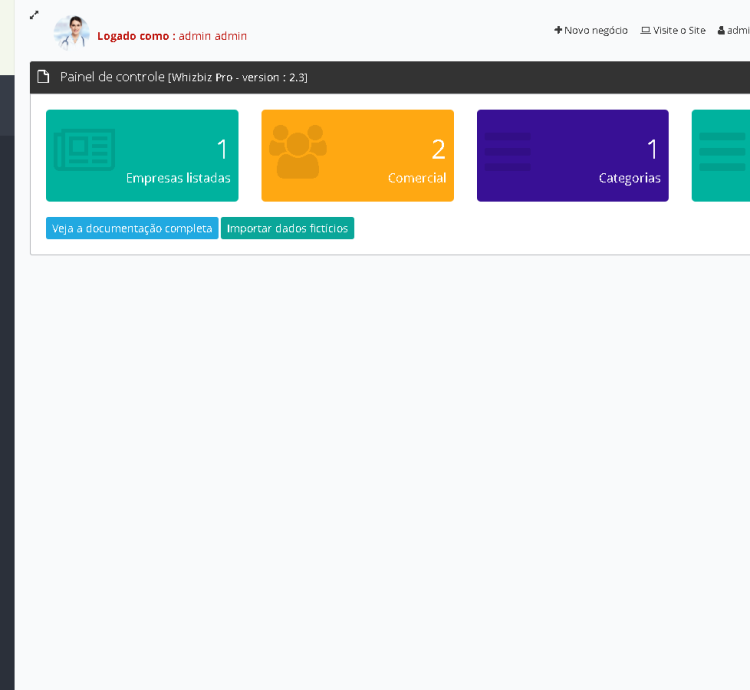
Task: Click the count 1 on Empresas listadas card
Action: click(222, 149)
